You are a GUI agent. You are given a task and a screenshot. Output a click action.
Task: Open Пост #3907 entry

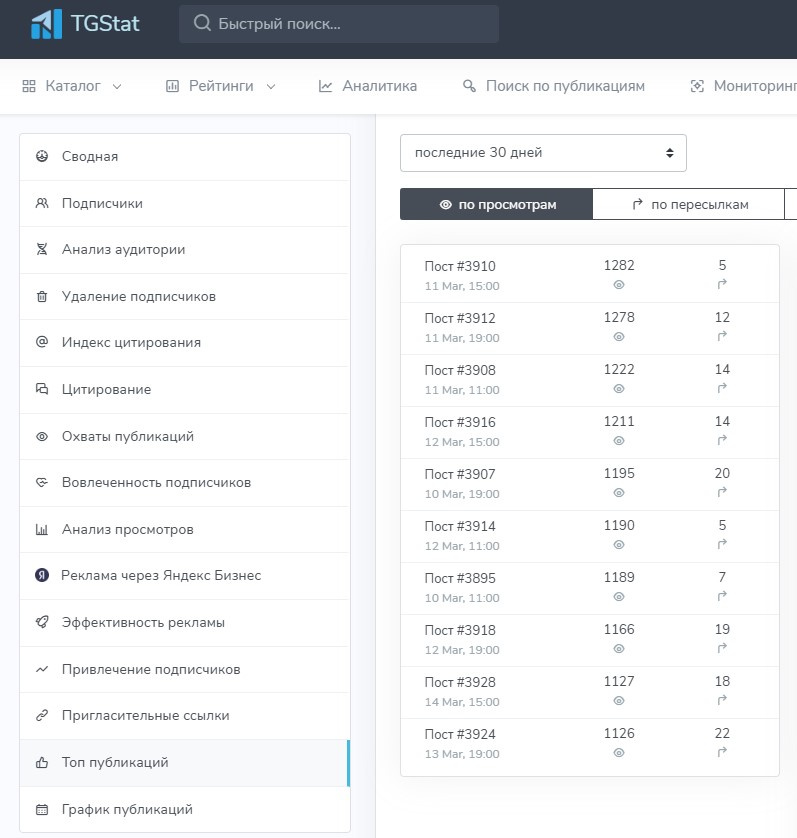coord(590,485)
